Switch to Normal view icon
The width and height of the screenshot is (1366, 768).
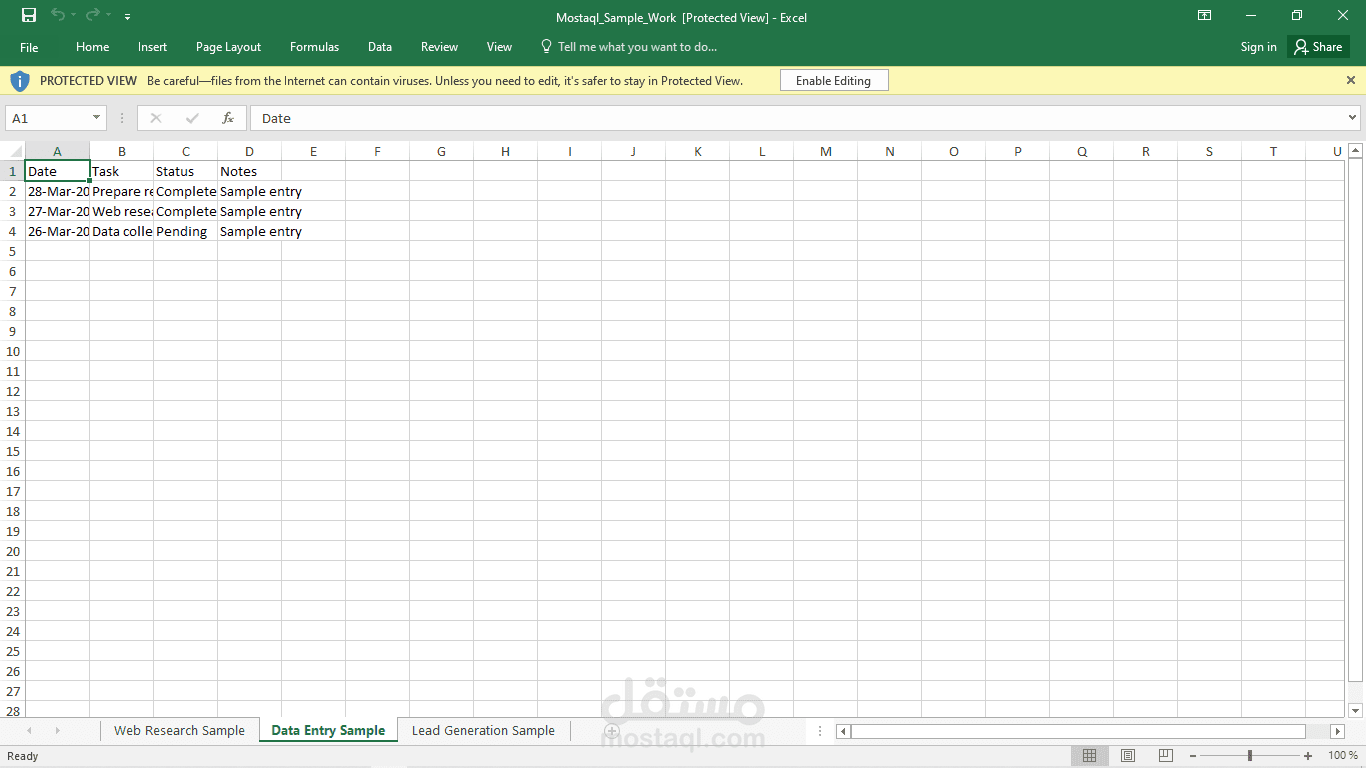point(1090,756)
